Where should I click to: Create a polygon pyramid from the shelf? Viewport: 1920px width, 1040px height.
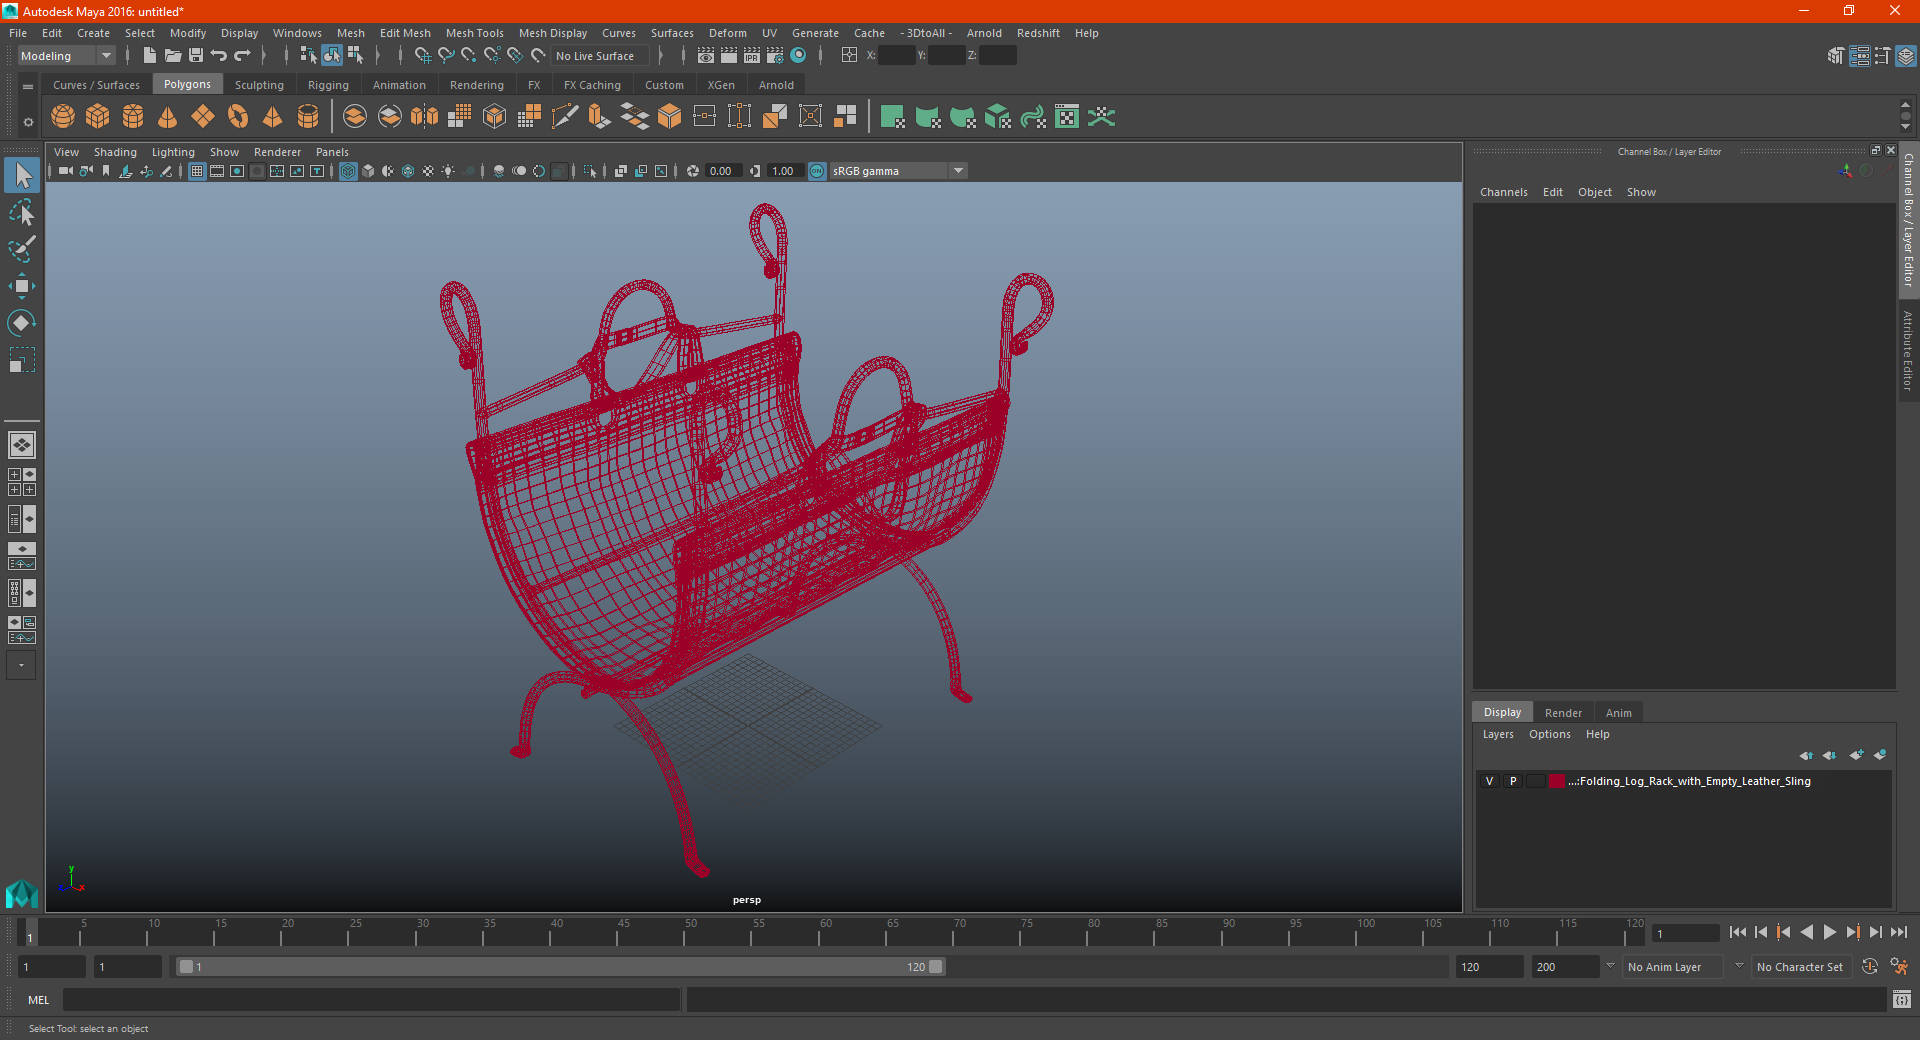[273, 117]
